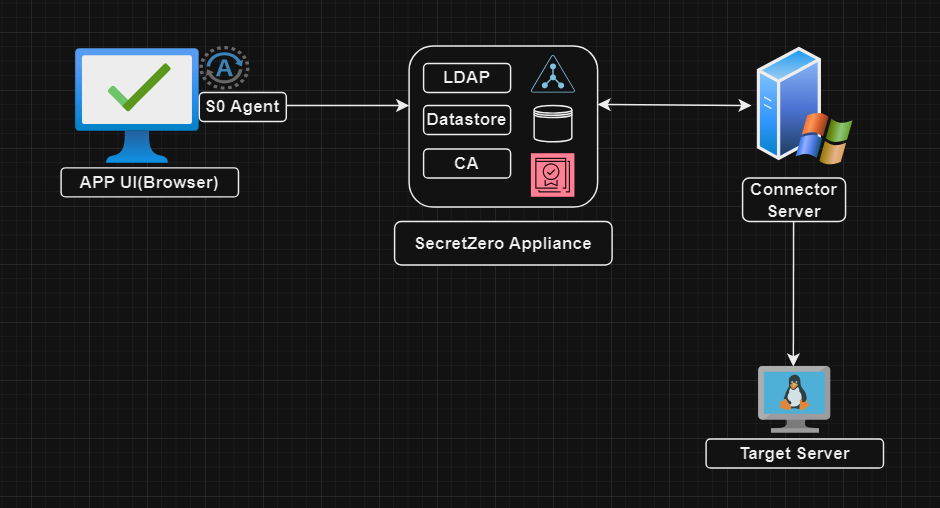The height and width of the screenshot is (508, 940).
Task: Select double arrow between appliance and Connector Server
Action: point(674,105)
